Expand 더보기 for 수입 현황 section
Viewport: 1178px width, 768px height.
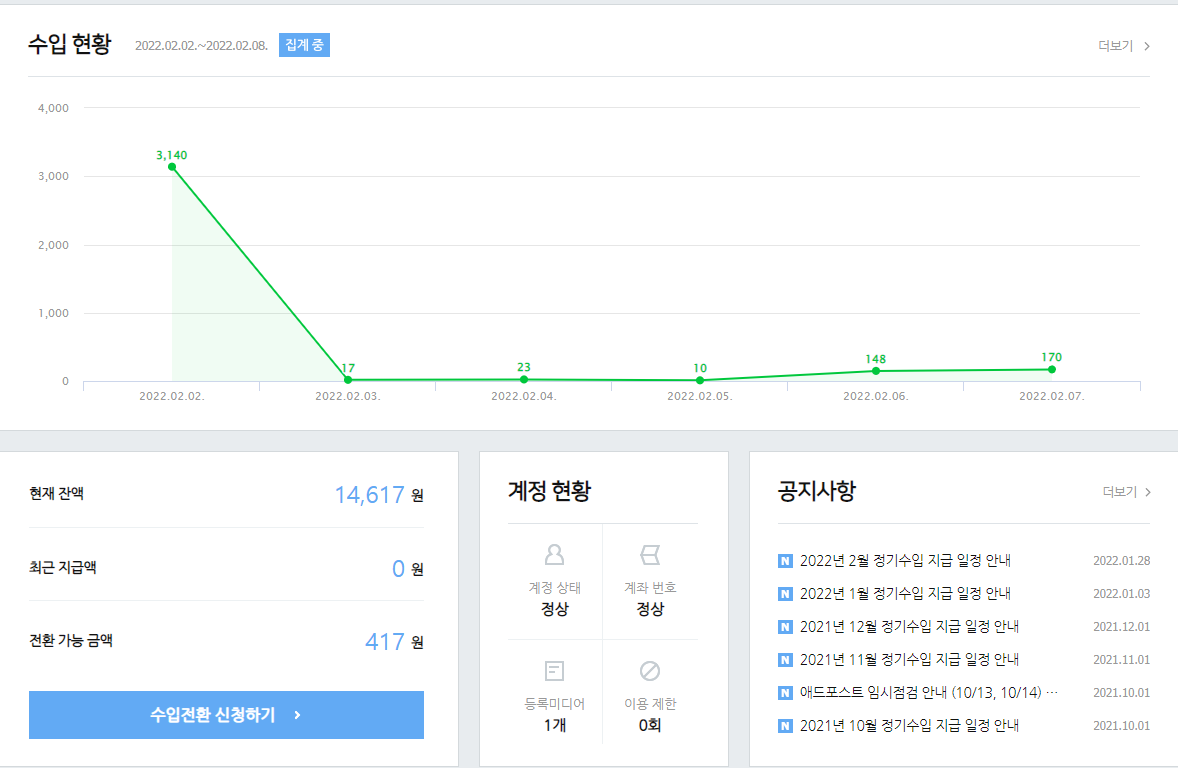click(x=1124, y=46)
